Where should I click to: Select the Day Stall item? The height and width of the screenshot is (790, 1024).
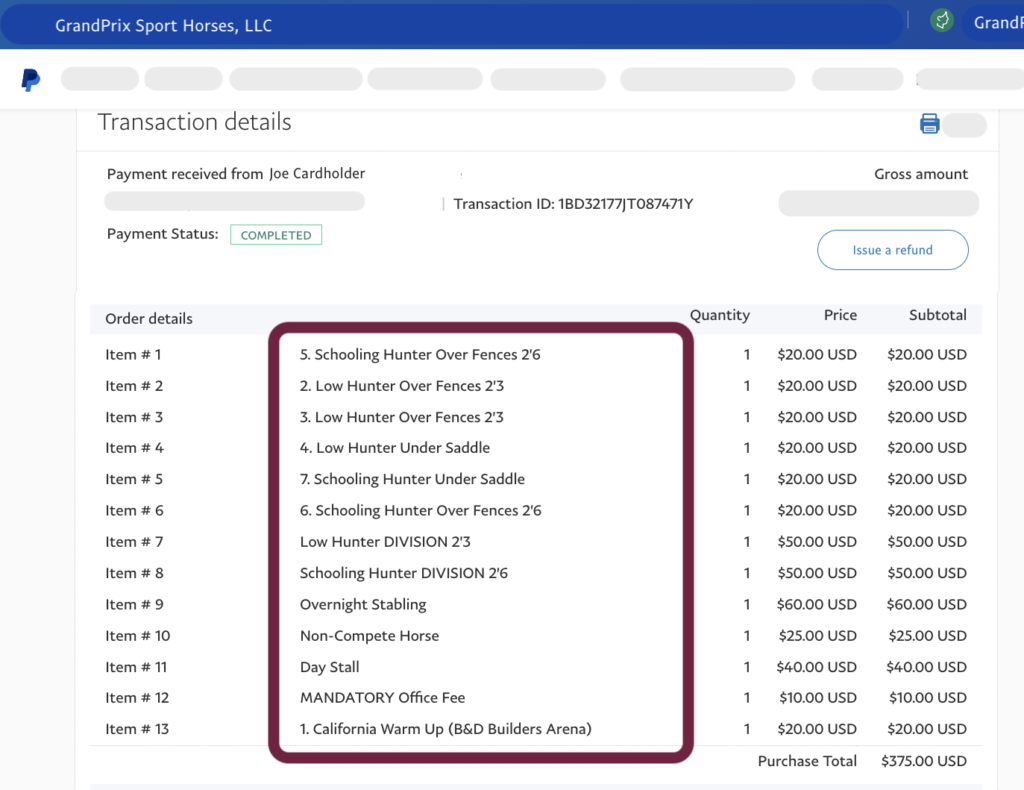point(330,667)
